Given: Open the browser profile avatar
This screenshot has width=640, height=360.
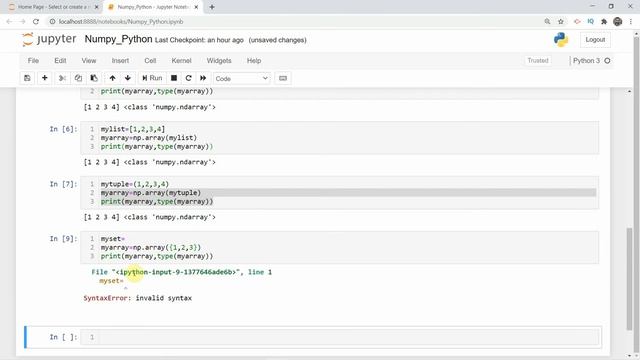Looking at the screenshot, I should coord(618,22).
